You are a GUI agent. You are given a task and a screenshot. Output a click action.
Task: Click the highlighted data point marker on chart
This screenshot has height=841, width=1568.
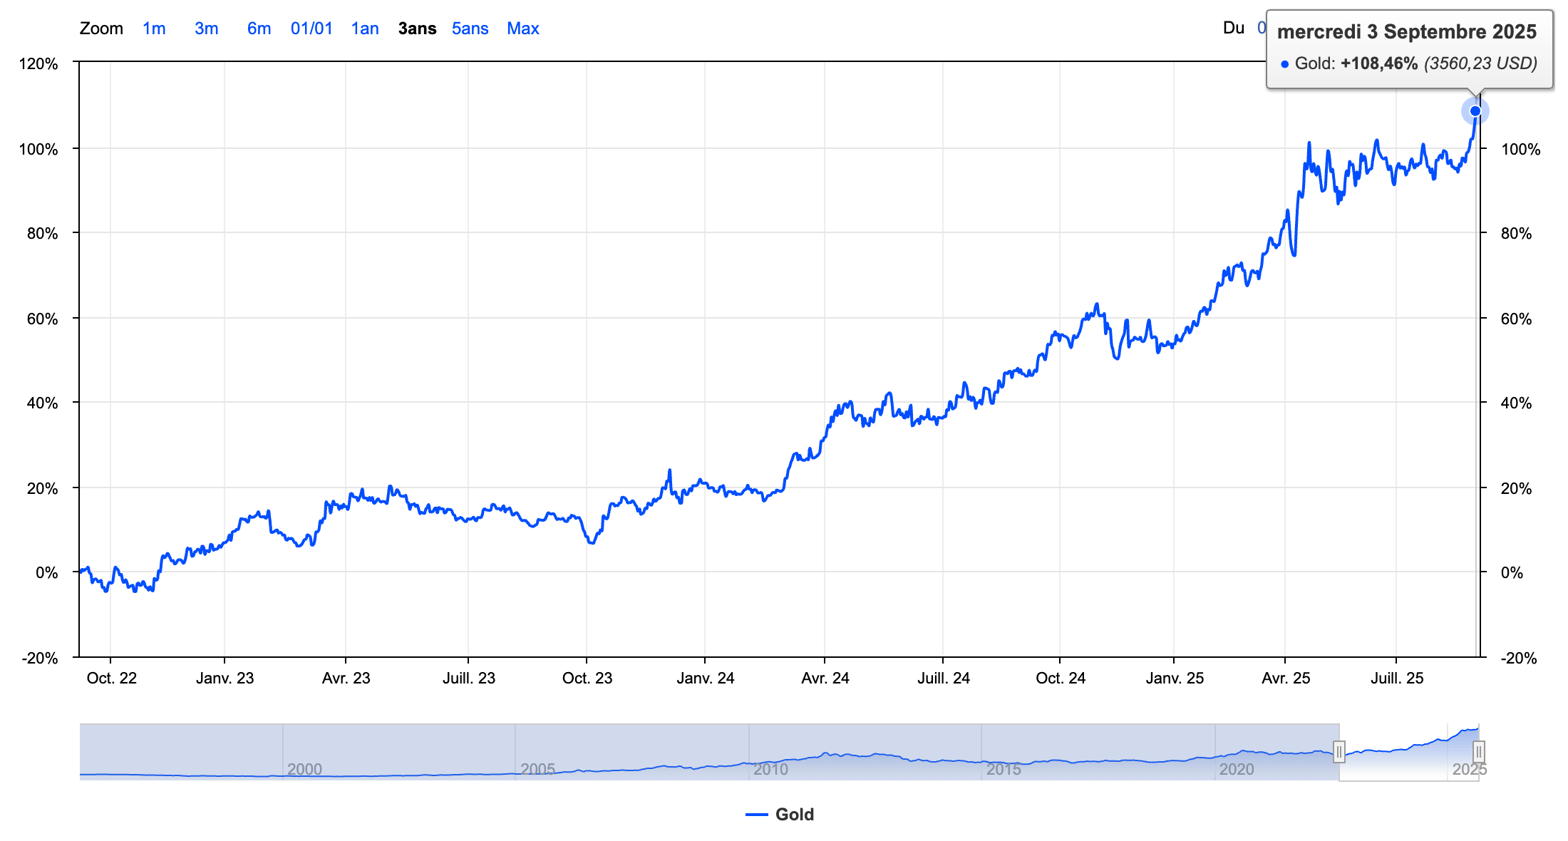(x=1475, y=111)
